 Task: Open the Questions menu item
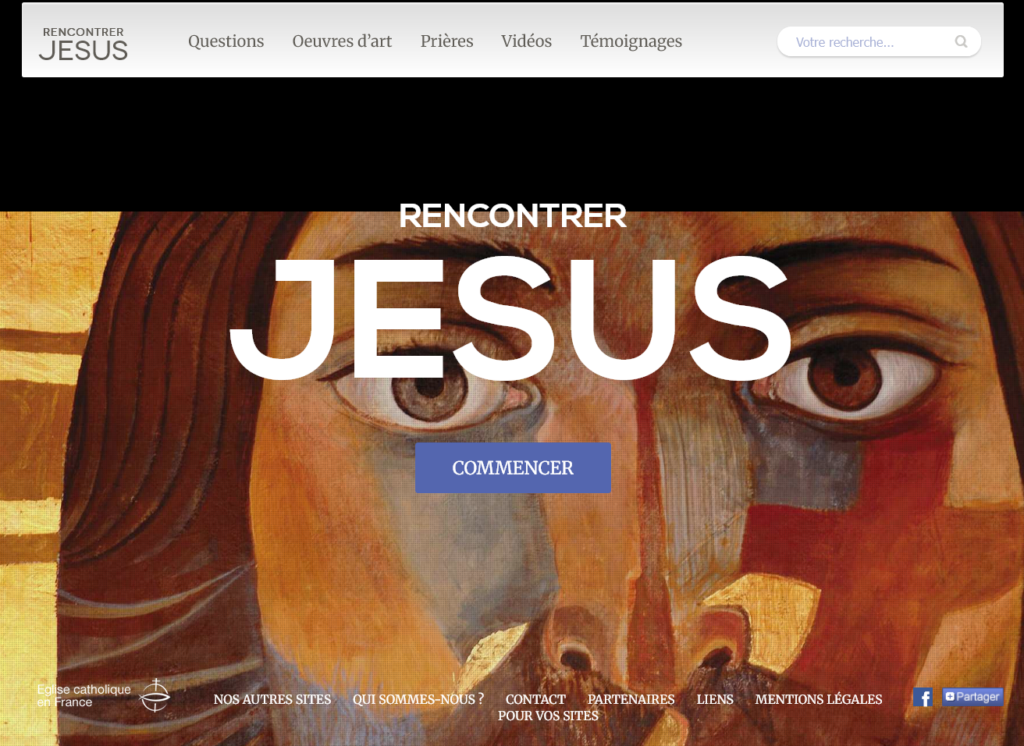click(226, 41)
